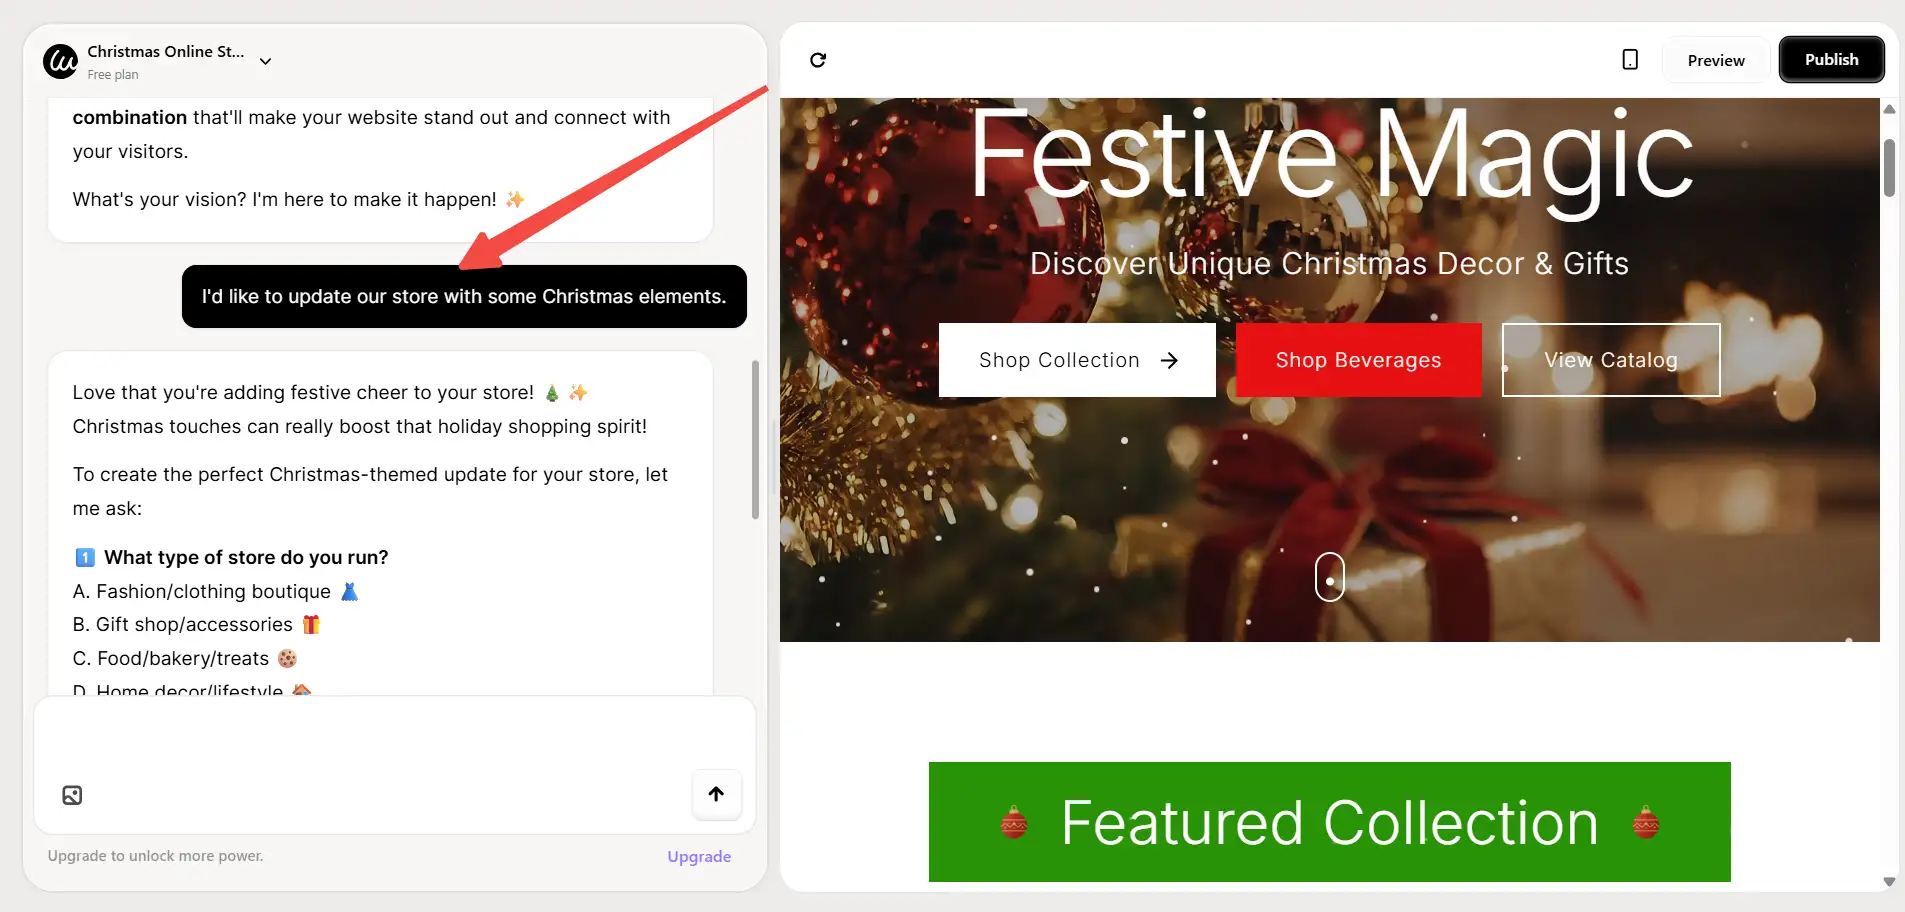Click the scroll-down mouse indicator icon
The image size is (1905, 912).
coord(1329,577)
